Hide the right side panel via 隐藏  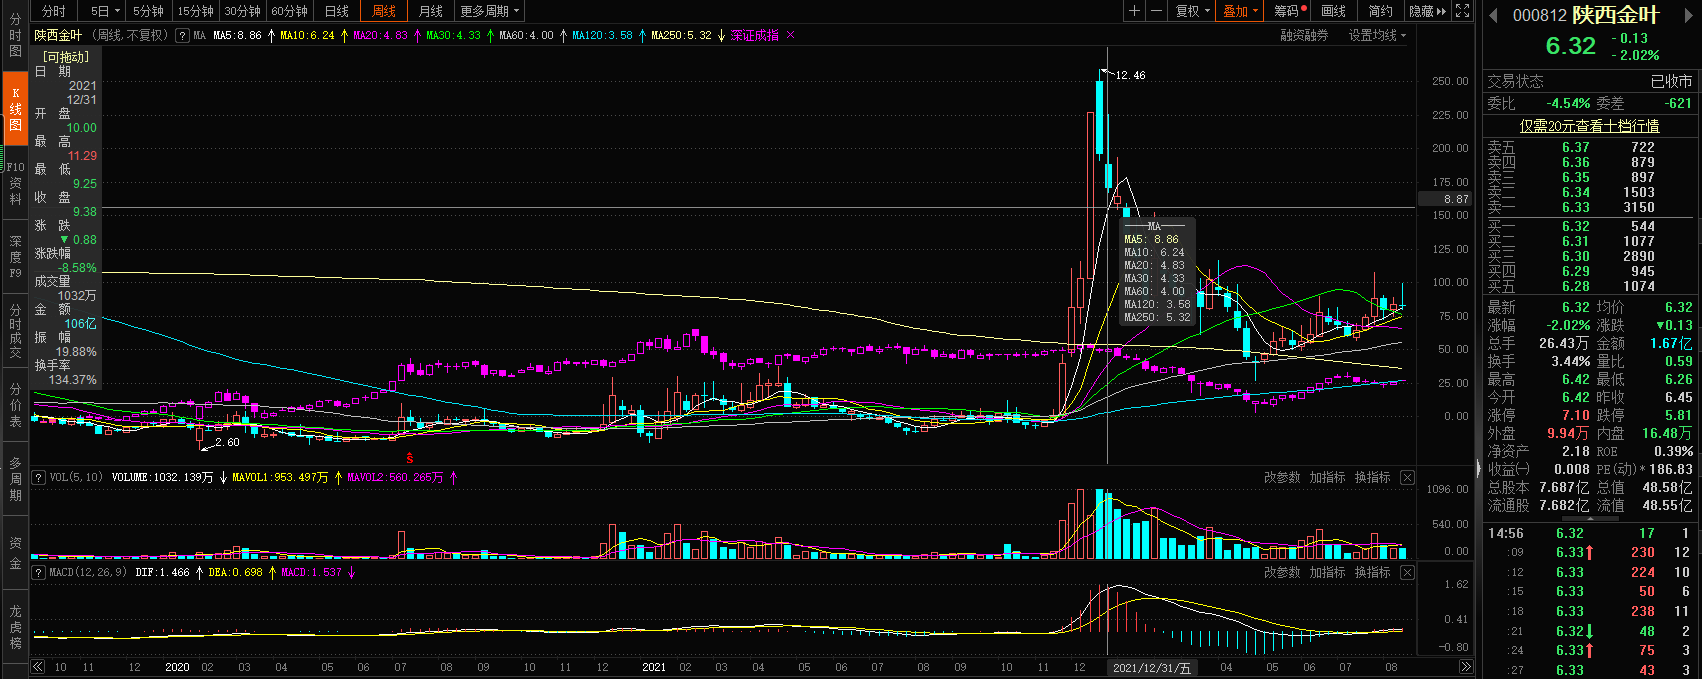coord(1427,11)
